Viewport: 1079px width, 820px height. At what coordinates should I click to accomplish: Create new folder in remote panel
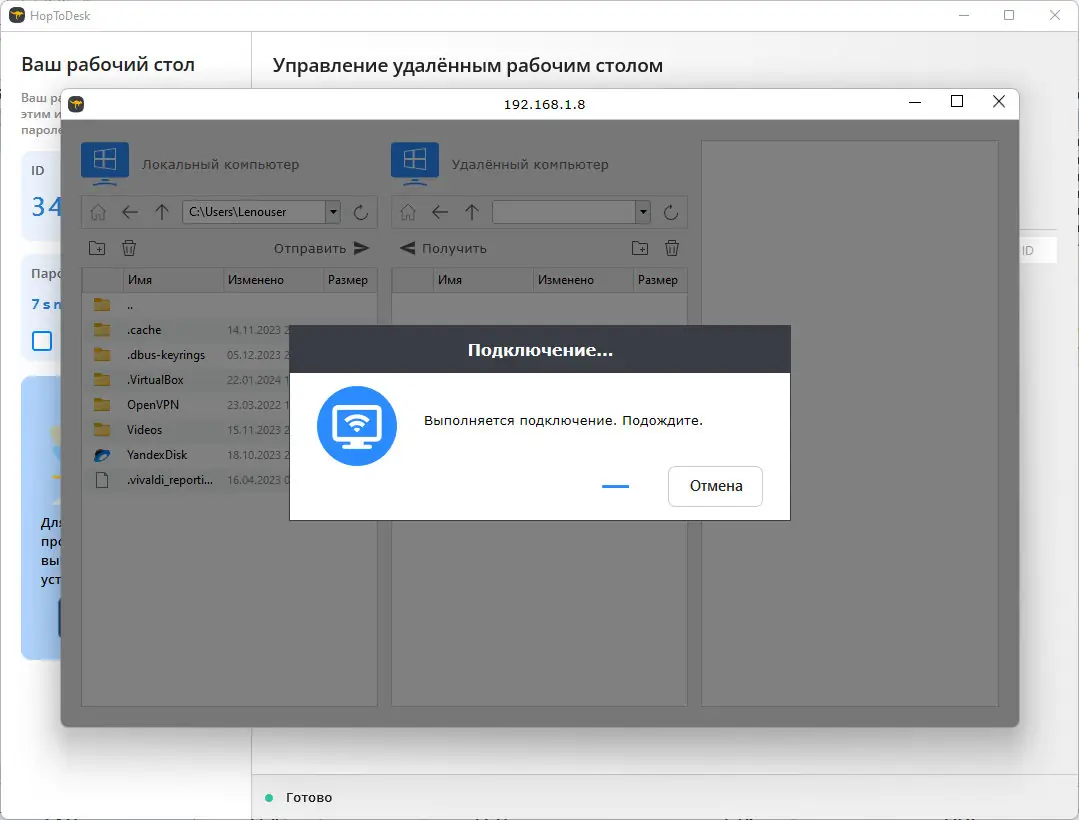click(x=640, y=247)
